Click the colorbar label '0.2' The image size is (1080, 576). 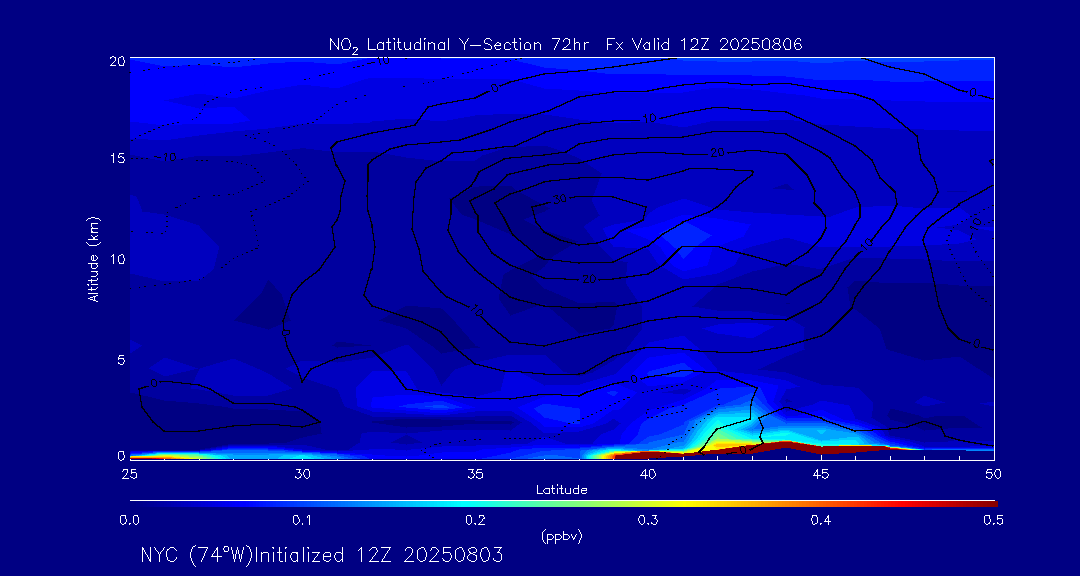click(475, 521)
